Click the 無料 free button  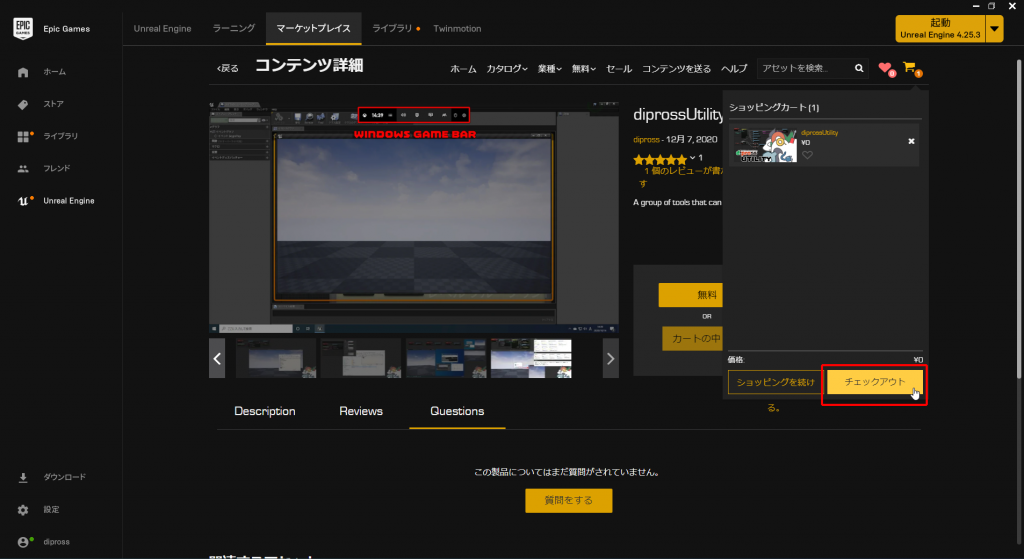click(691, 295)
